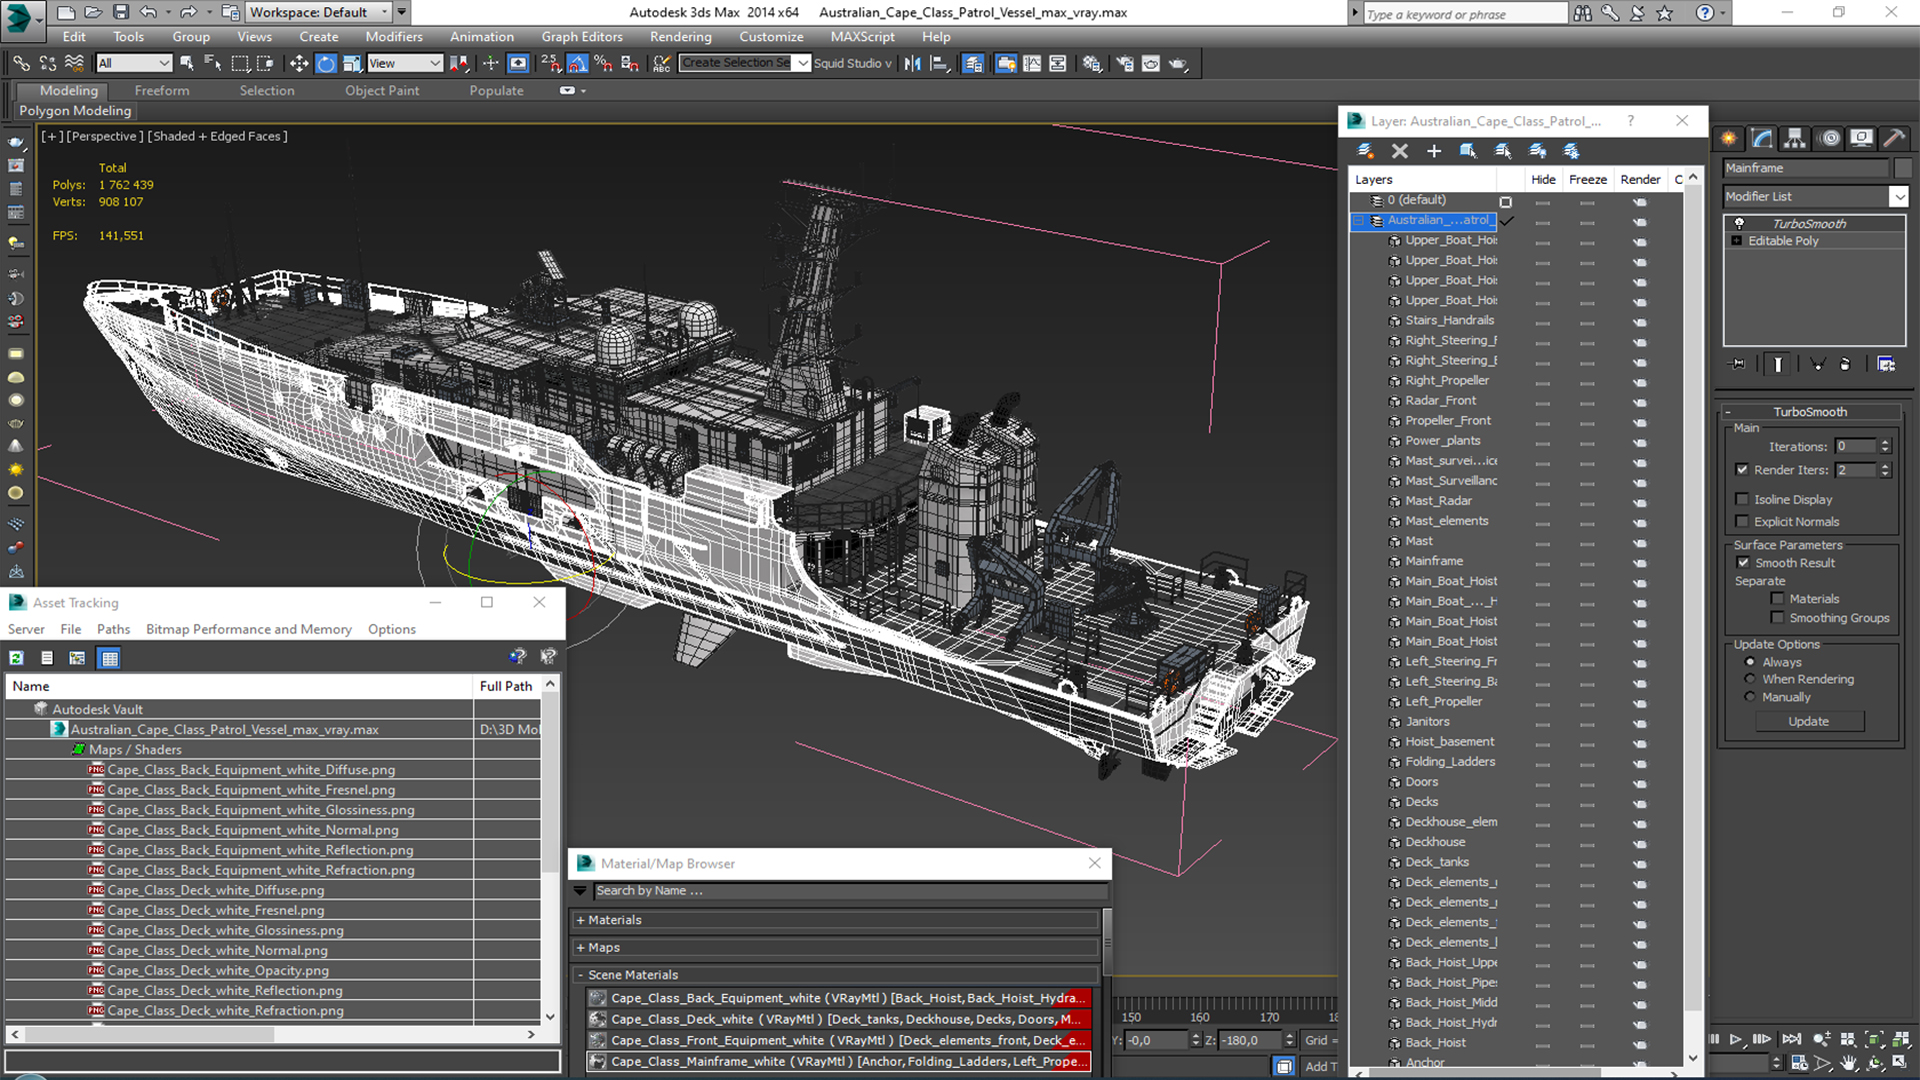
Task: Increase TurboSmooth Iterations spinner
Action: point(1885,442)
